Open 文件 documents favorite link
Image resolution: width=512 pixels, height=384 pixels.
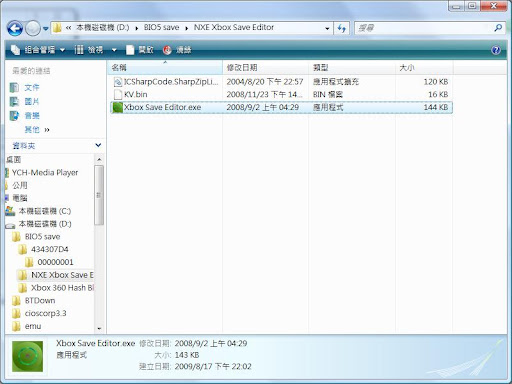(32, 88)
